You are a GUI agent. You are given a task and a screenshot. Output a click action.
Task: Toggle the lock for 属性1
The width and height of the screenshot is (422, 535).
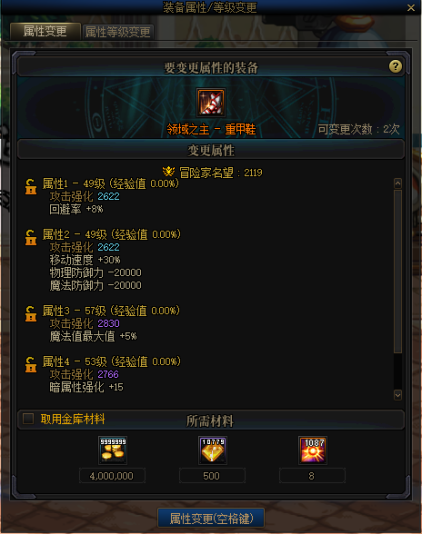click(31, 187)
